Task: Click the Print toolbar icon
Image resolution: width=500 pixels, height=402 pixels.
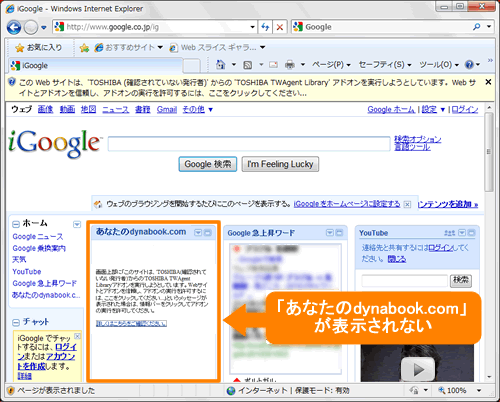Action: point(290,65)
